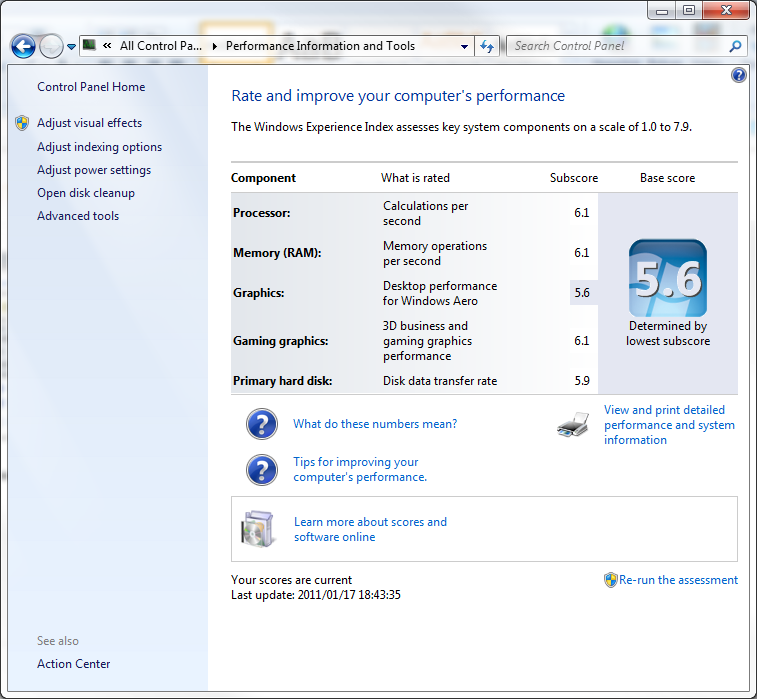The height and width of the screenshot is (699, 757).
Task: Expand the double-chevron breadcrumb overflow
Action: [x=107, y=46]
